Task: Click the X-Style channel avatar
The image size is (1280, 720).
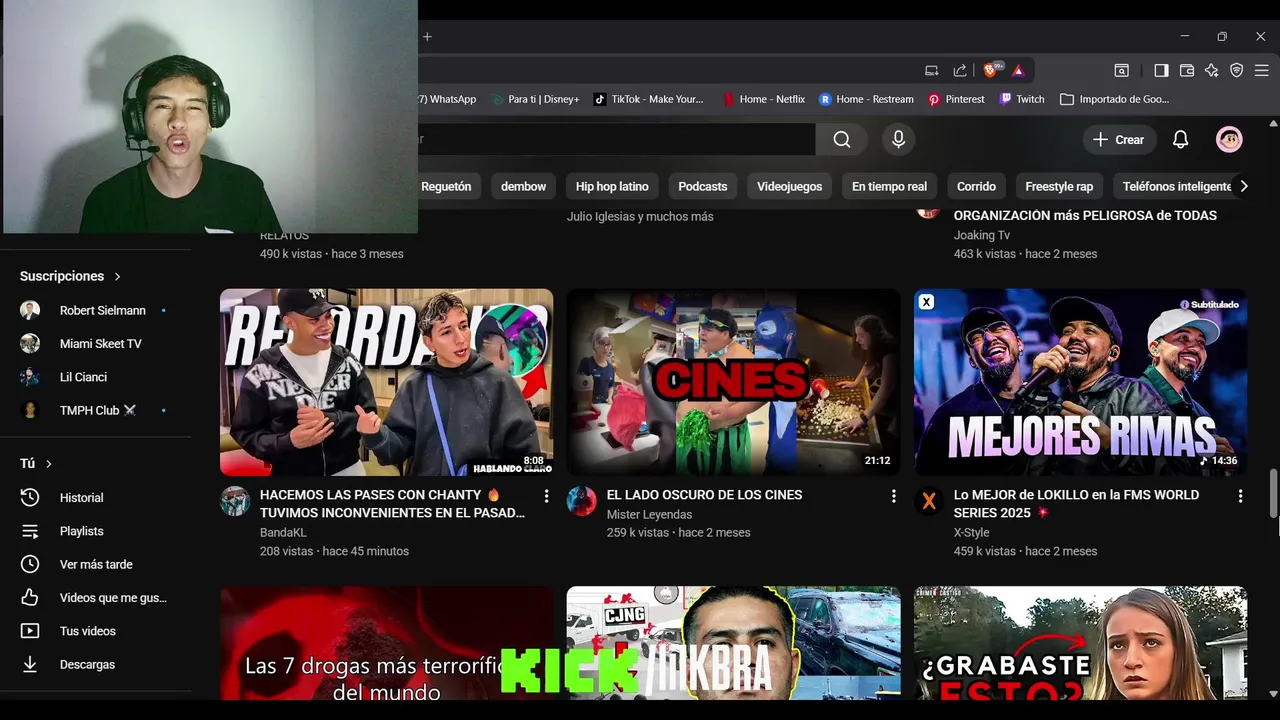Action: coord(929,501)
